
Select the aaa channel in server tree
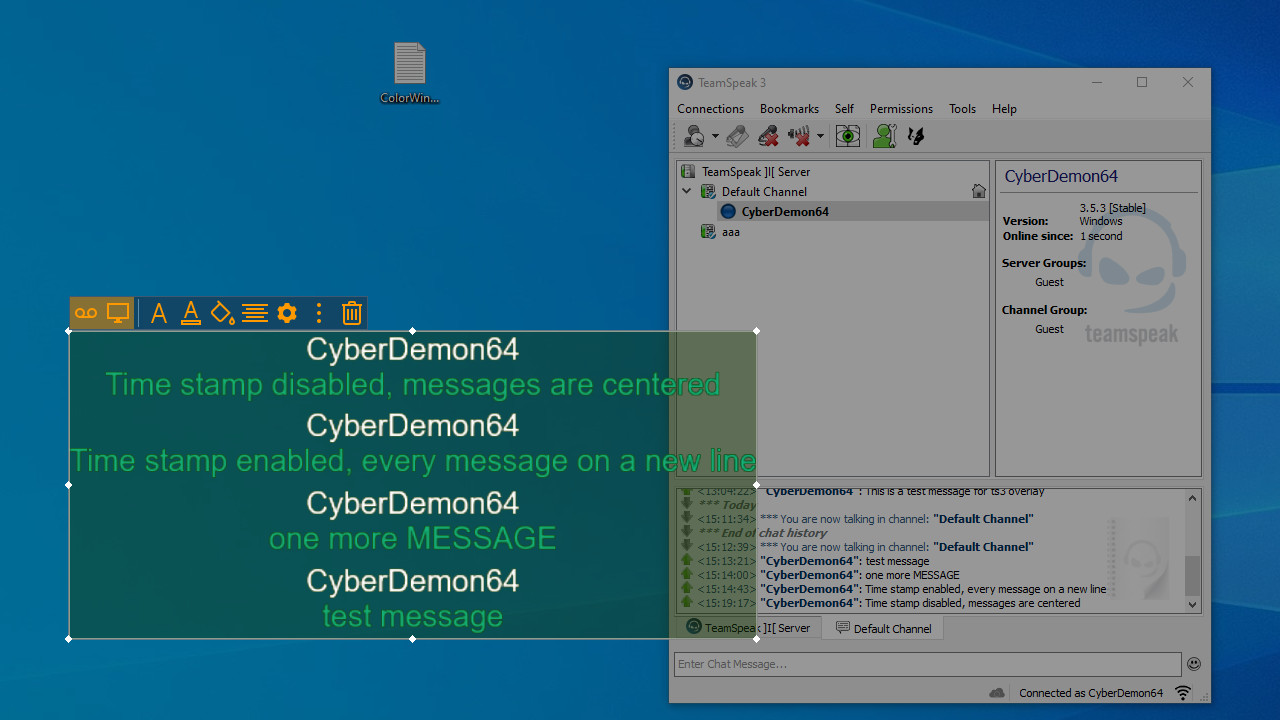(730, 232)
